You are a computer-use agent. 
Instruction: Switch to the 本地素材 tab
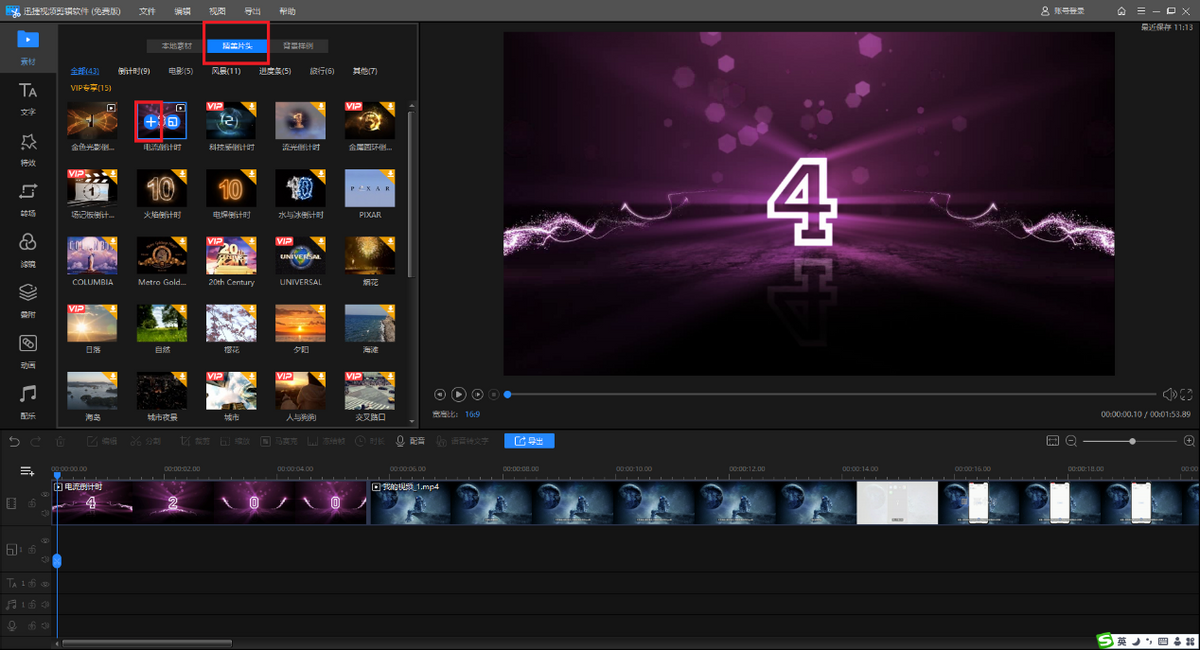(177, 46)
